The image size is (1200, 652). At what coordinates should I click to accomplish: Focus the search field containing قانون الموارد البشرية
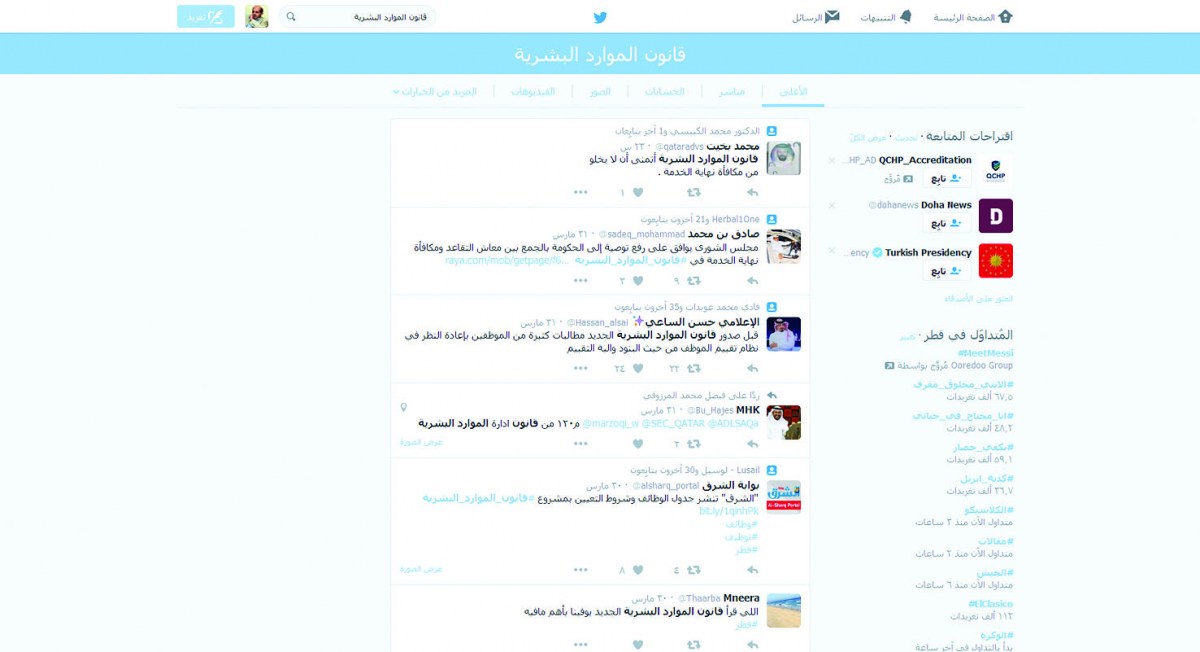(x=357, y=17)
